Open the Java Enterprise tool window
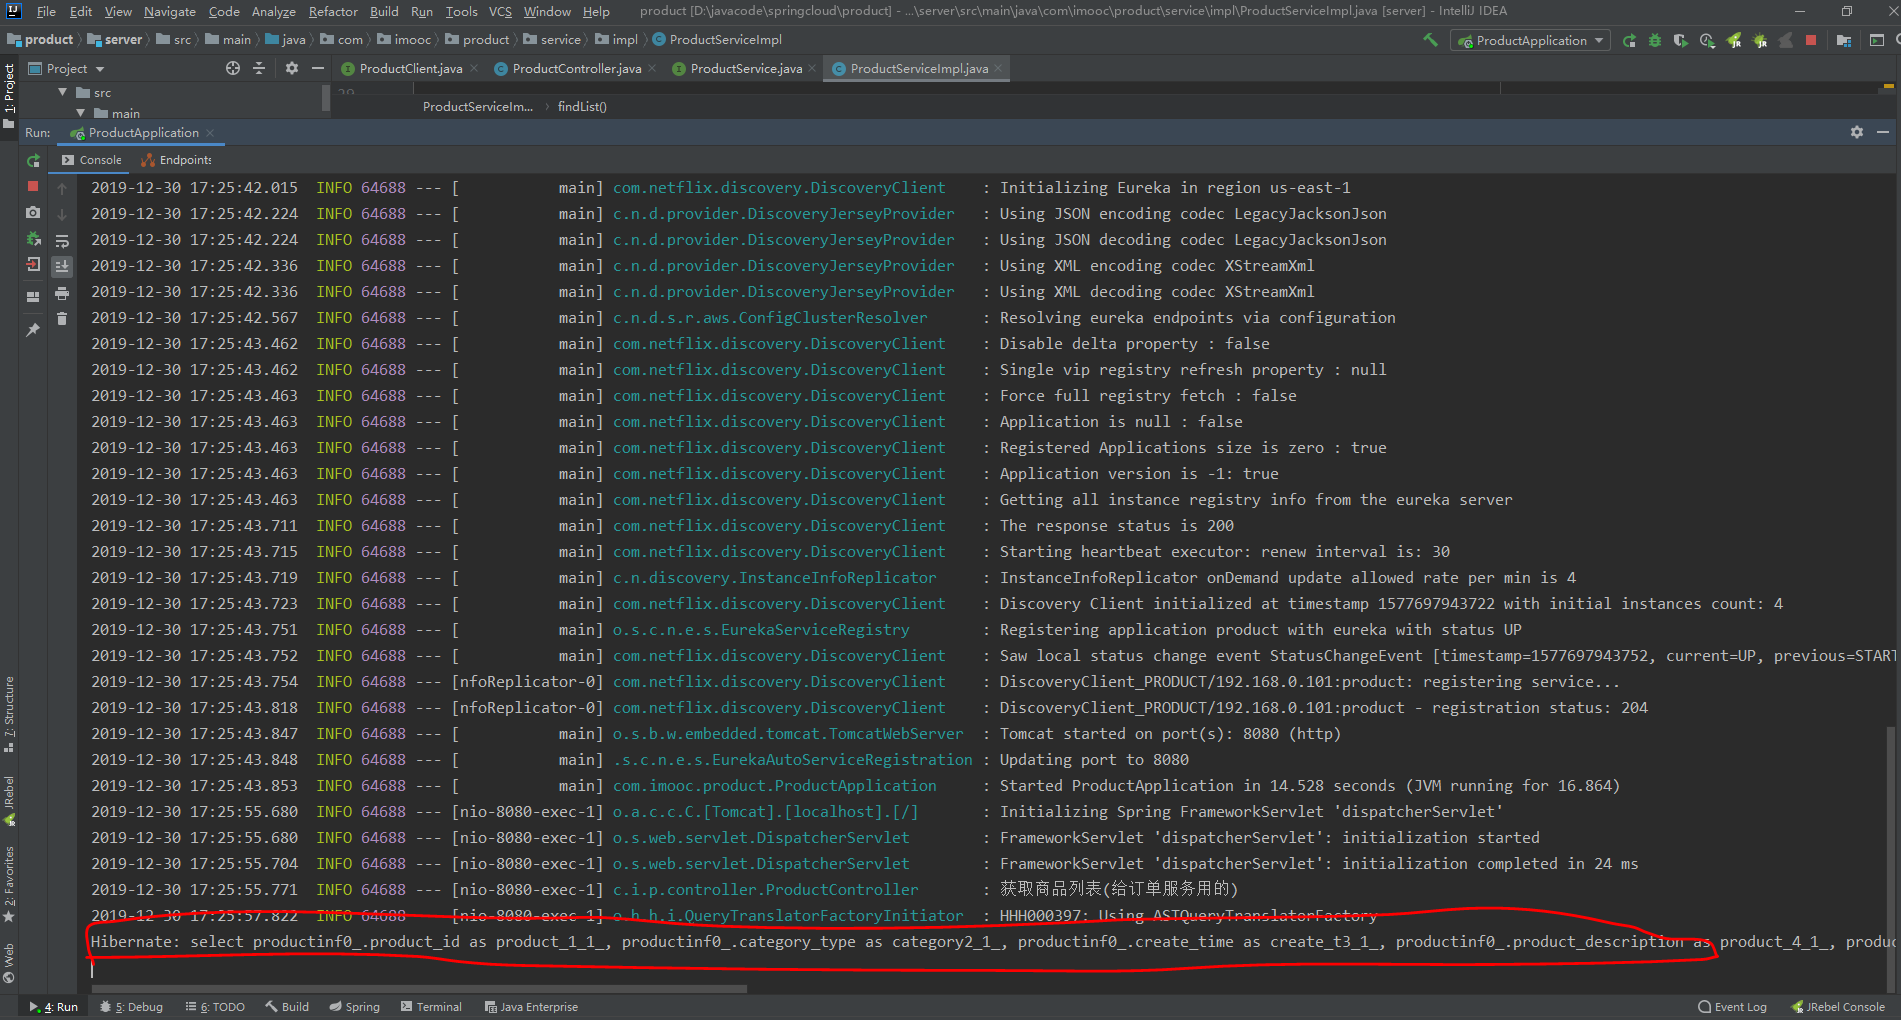The width and height of the screenshot is (1901, 1020). tap(531, 1007)
